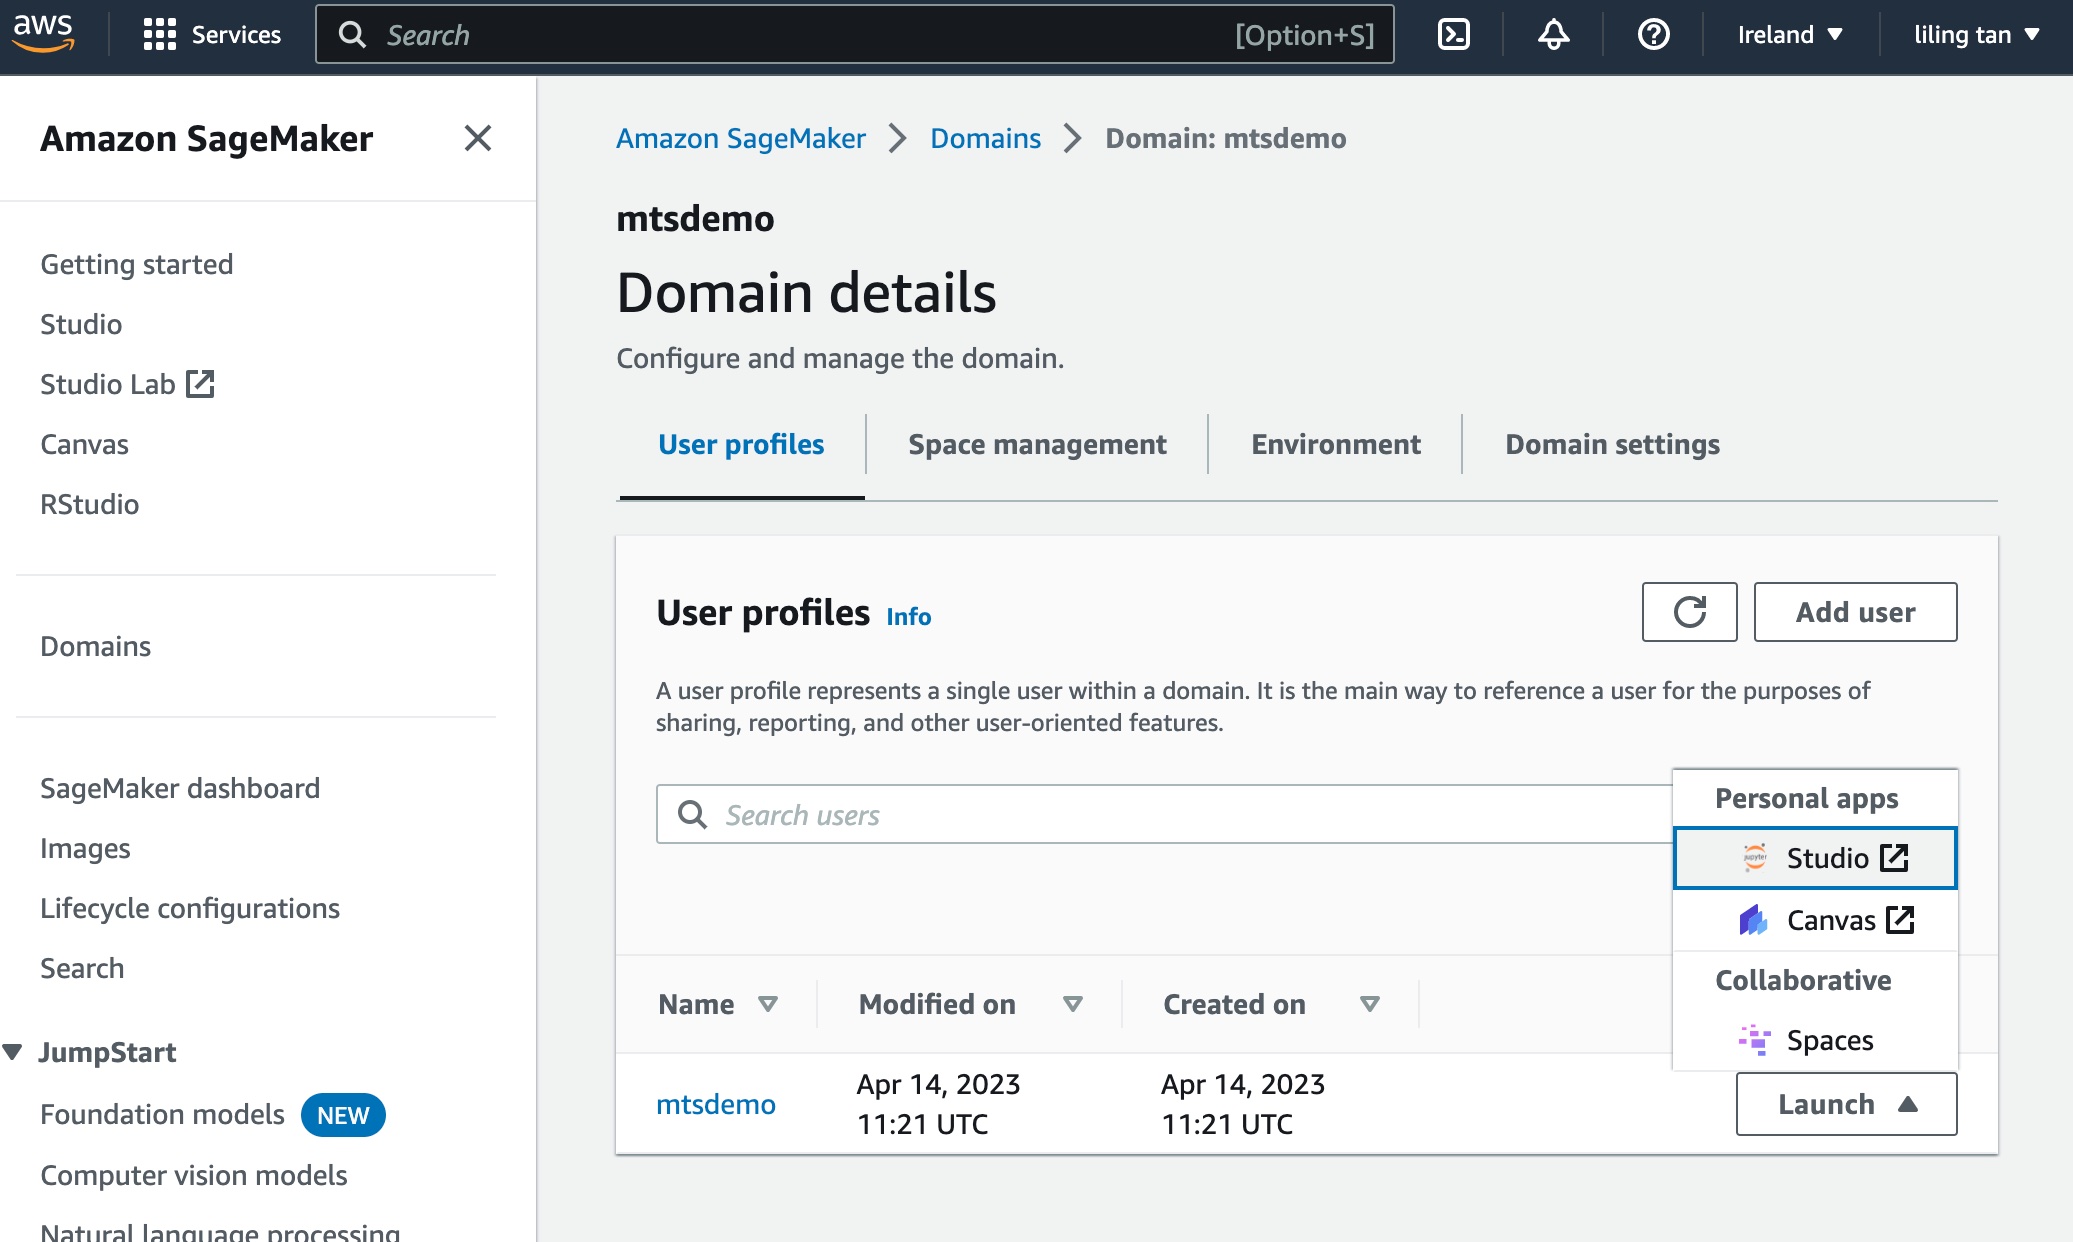Open the Services grid menu
2073x1242 pixels.
tap(212, 35)
